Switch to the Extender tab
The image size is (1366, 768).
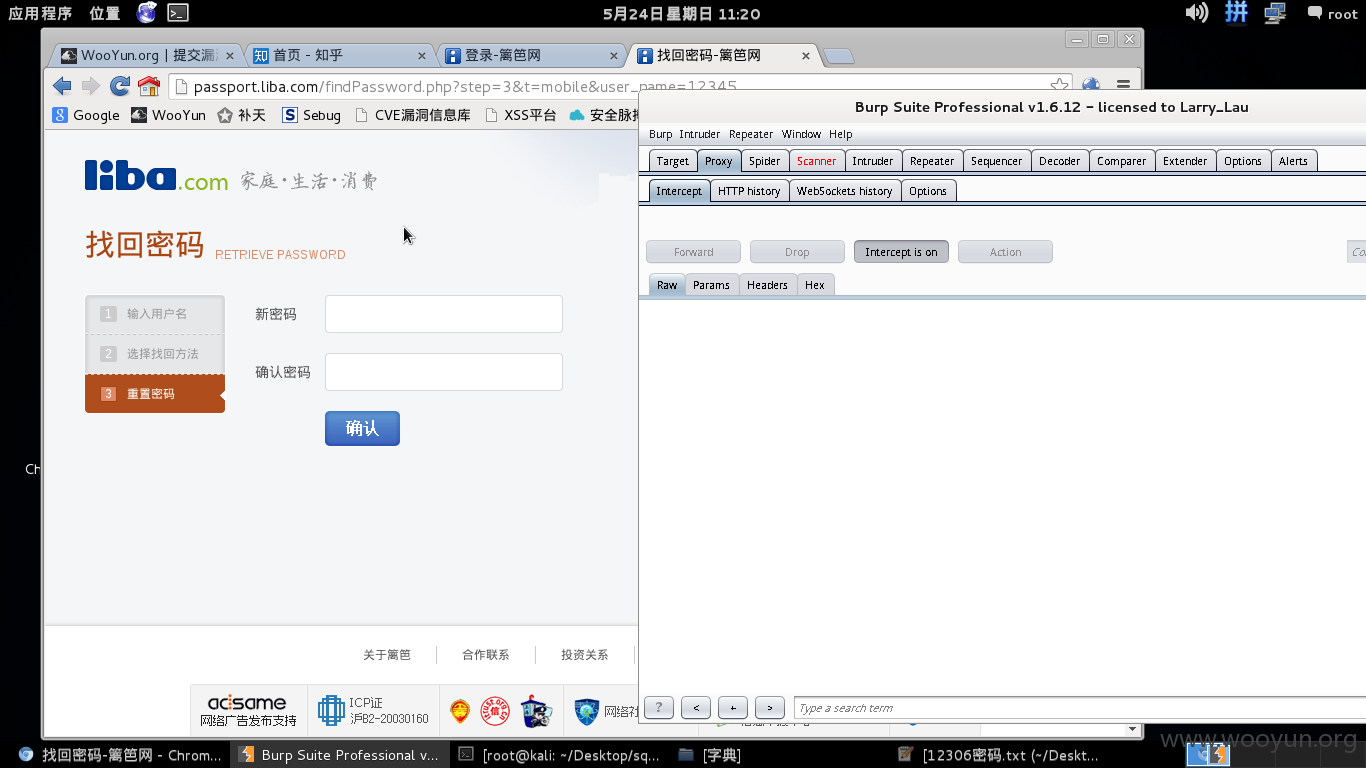pyautogui.click(x=1185, y=161)
